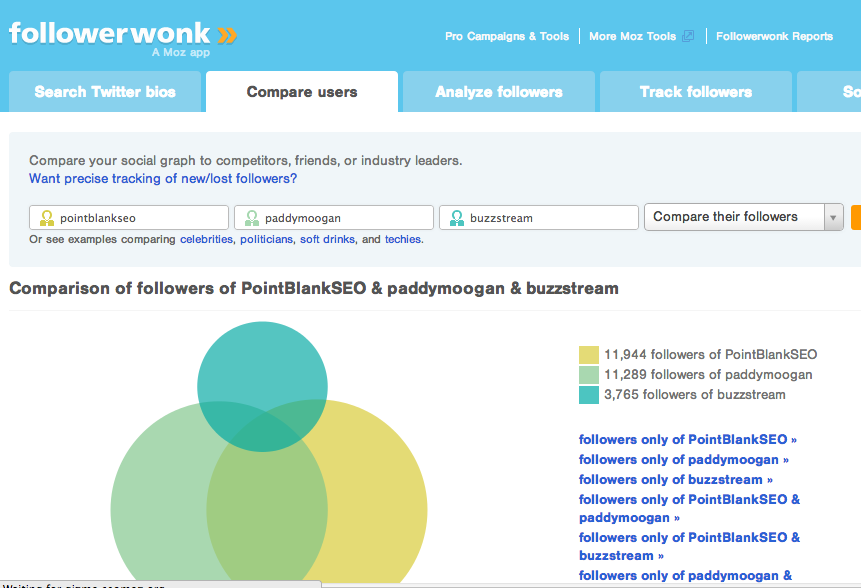The image size is (861, 588).
Task: Click the comparison heading text
Action: point(314,288)
